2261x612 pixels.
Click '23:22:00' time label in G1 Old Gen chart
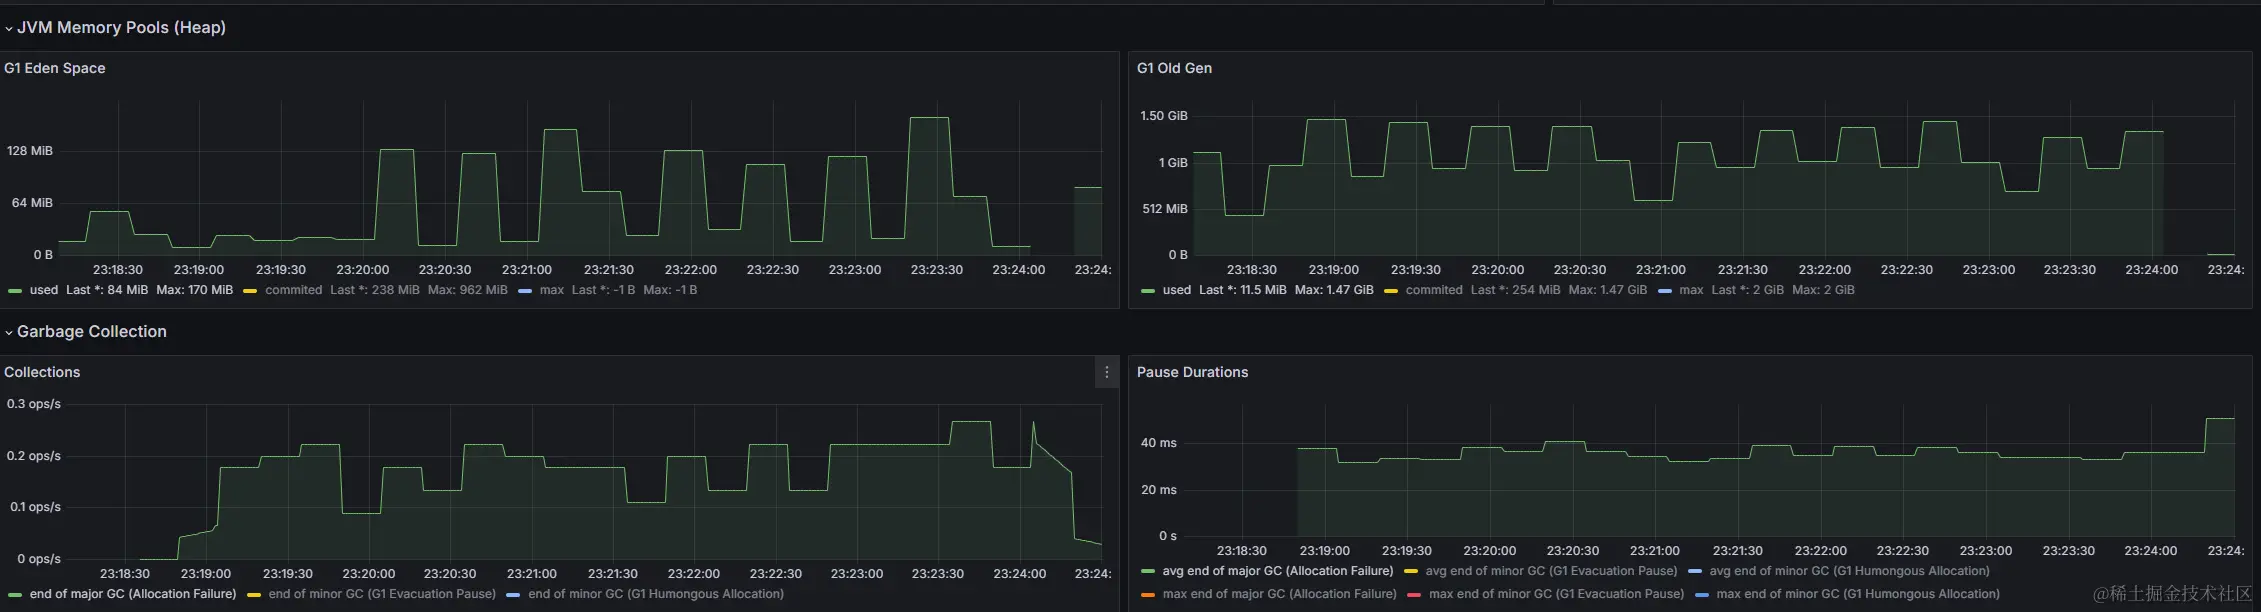click(1824, 270)
